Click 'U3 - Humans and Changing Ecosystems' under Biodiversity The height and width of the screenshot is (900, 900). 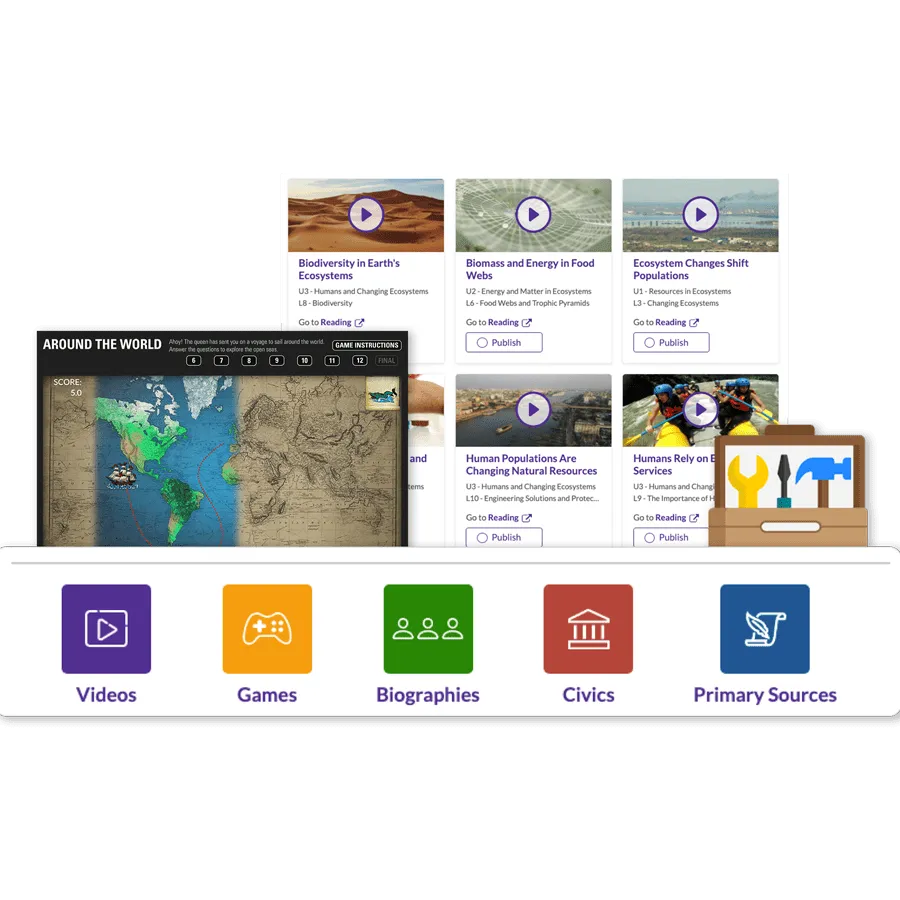pyautogui.click(x=363, y=292)
